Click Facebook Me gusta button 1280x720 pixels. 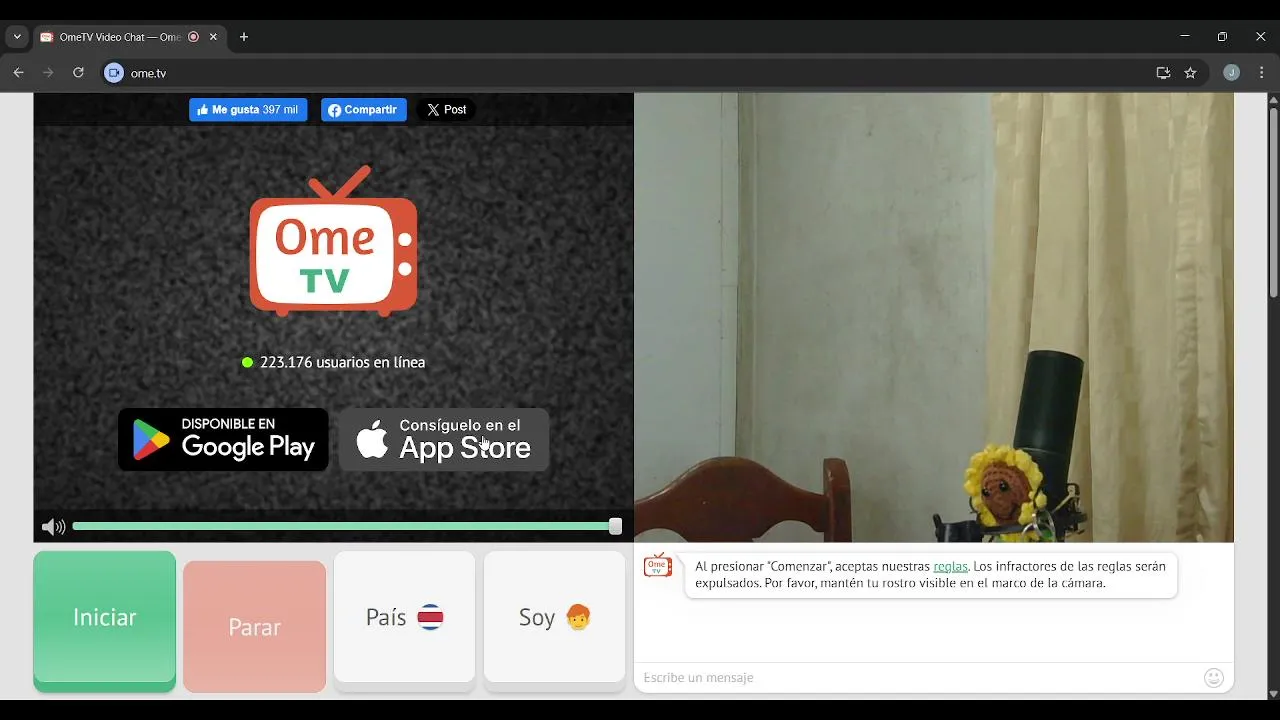click(248, 110)
